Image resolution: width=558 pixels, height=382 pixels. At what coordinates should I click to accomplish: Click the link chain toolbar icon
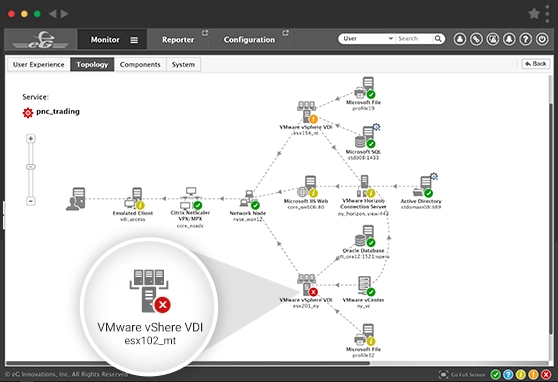(476, 39)
